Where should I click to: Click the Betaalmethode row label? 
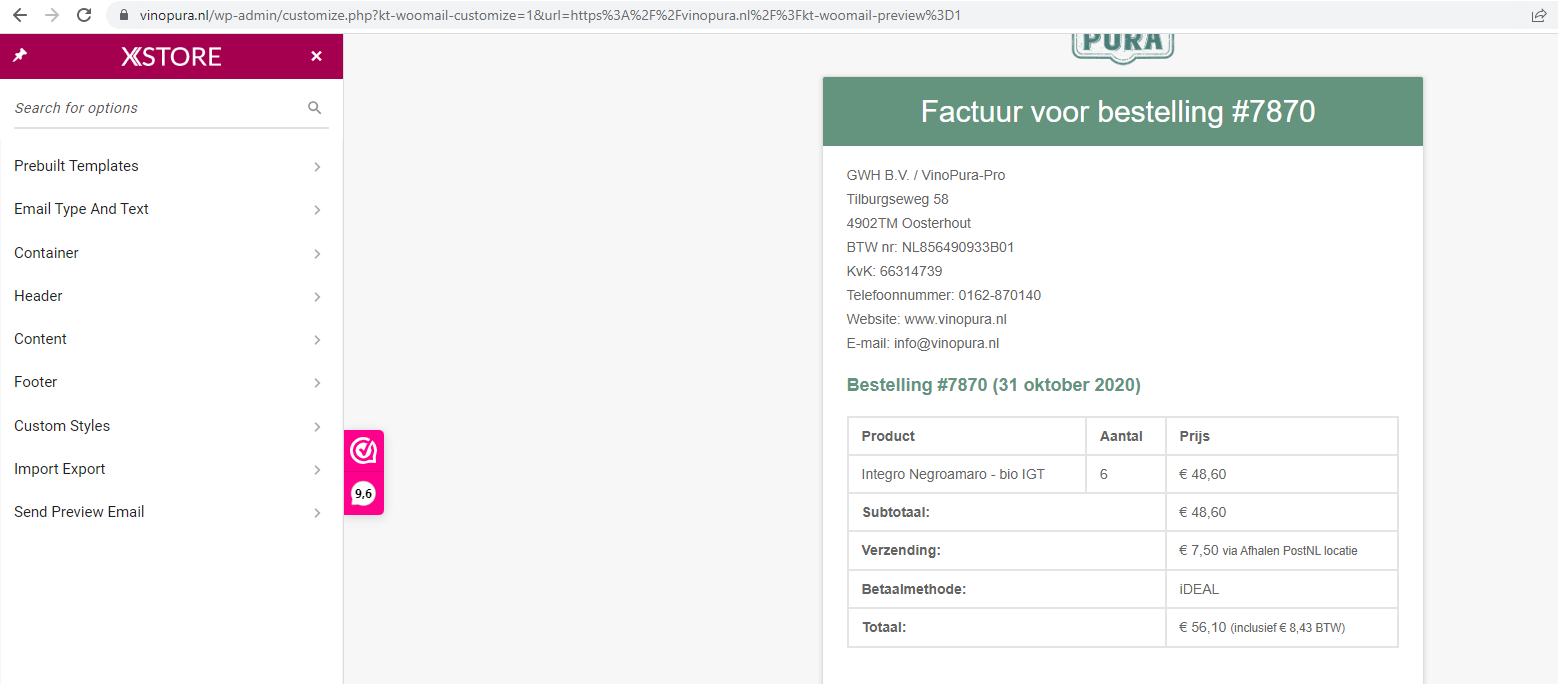[914, 589]
